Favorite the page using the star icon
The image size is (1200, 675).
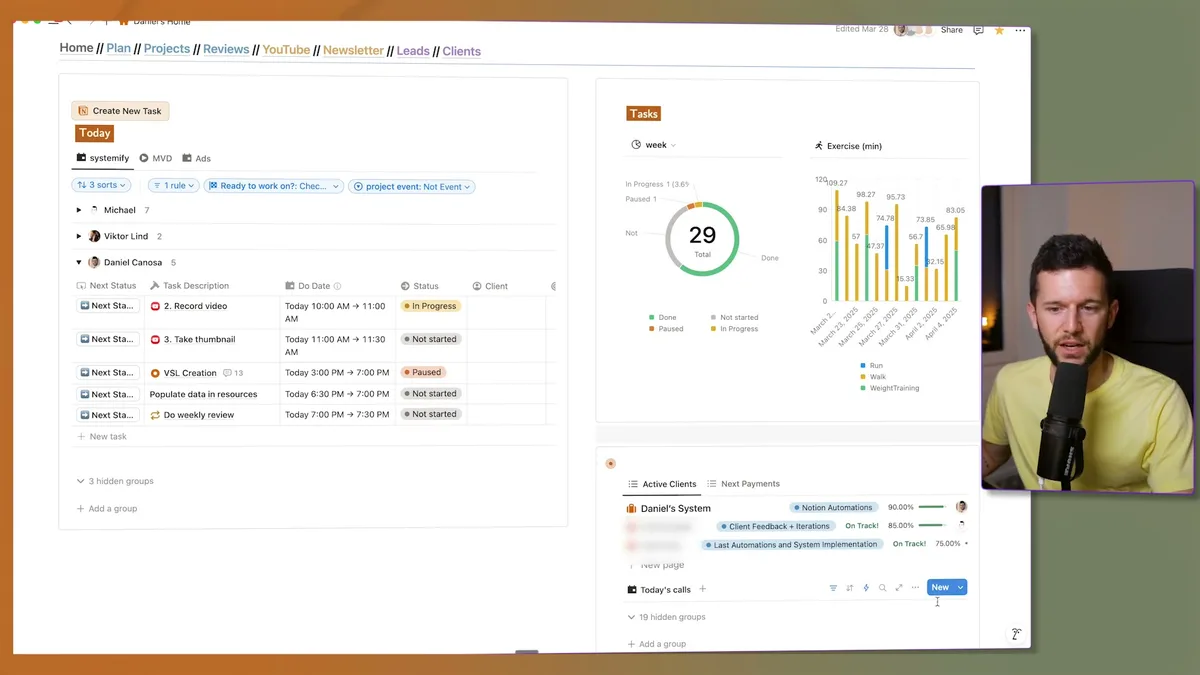tap(999, 30)
